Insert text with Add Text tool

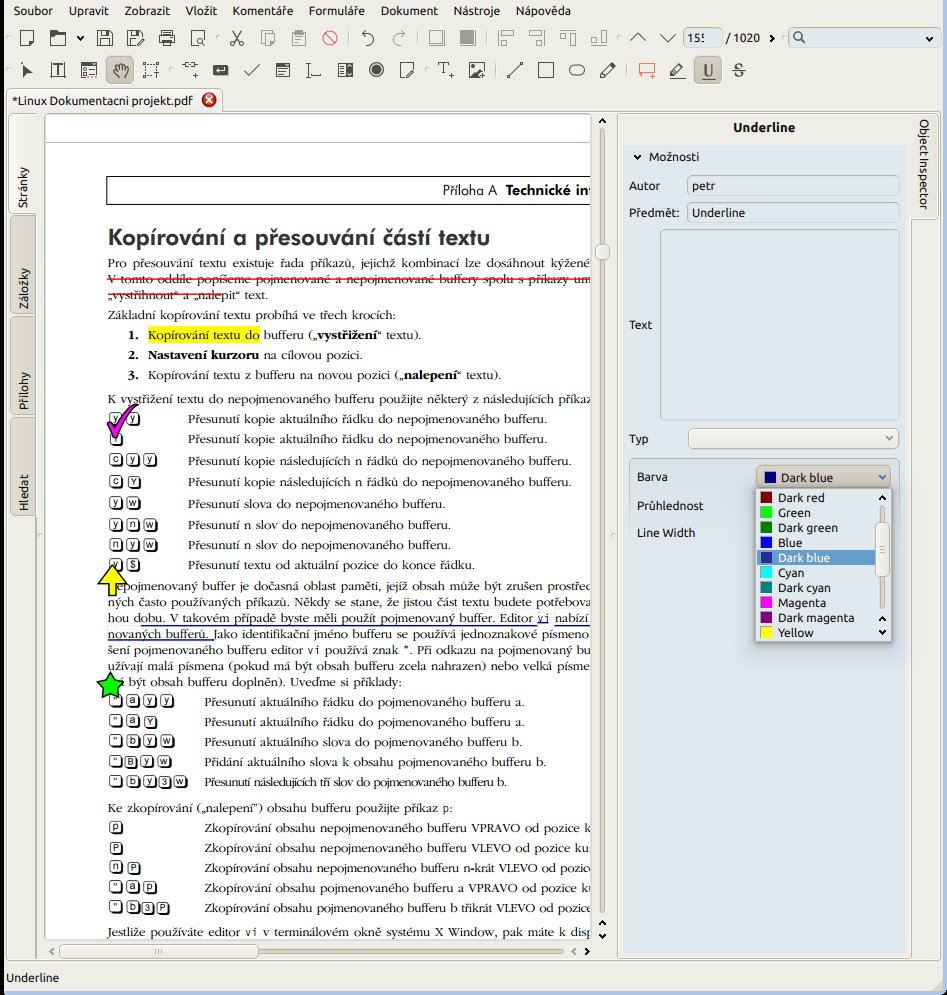446,70
